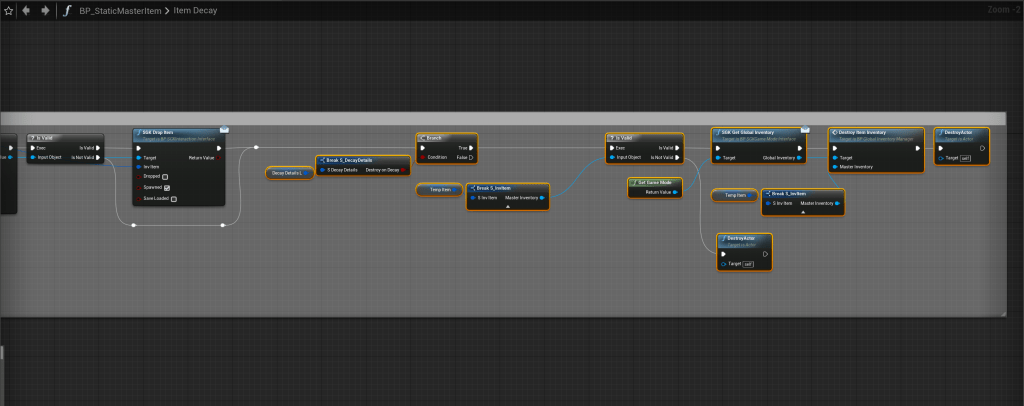Click Get Game Mode's Return Value pin
Viewport: 1024px width, 406px height.
pyautogui.click(x=675, y=192)
